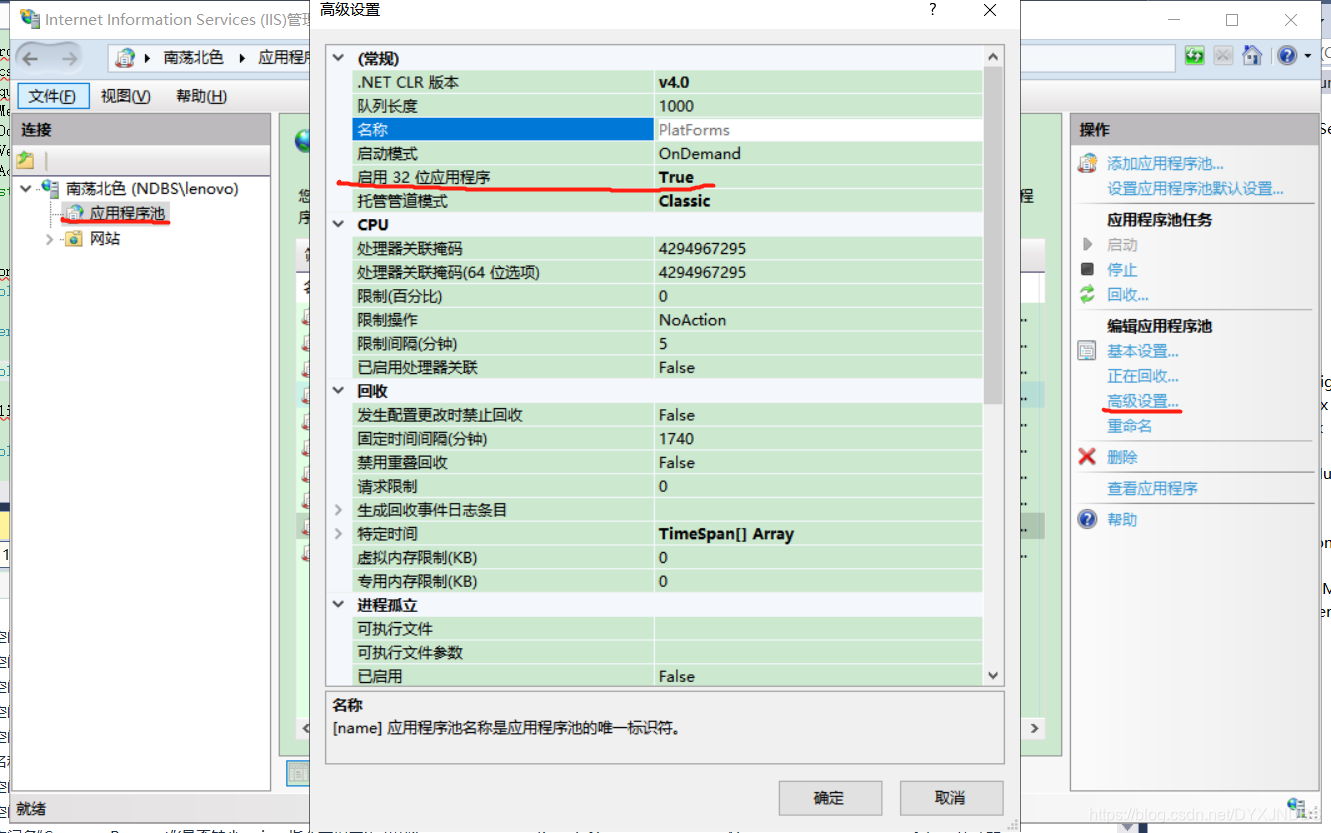Expand the 网站 tree node
Viewport: 1331px width, 833px height.
49,238
